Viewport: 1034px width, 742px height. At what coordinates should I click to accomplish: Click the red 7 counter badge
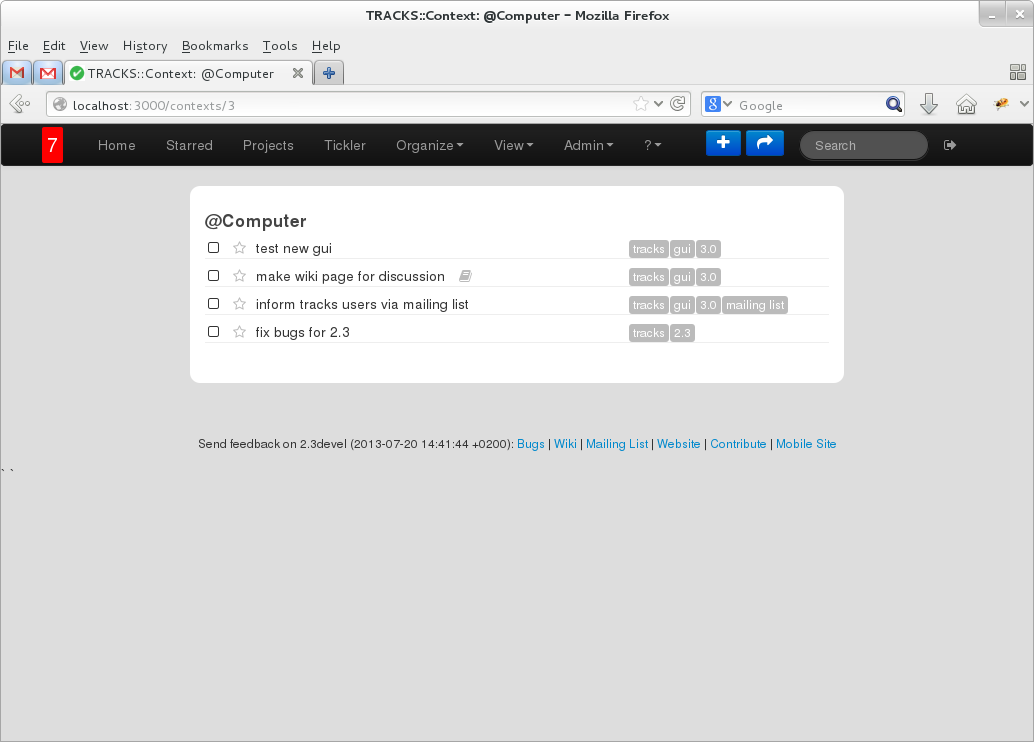click(x=52, y=145)
